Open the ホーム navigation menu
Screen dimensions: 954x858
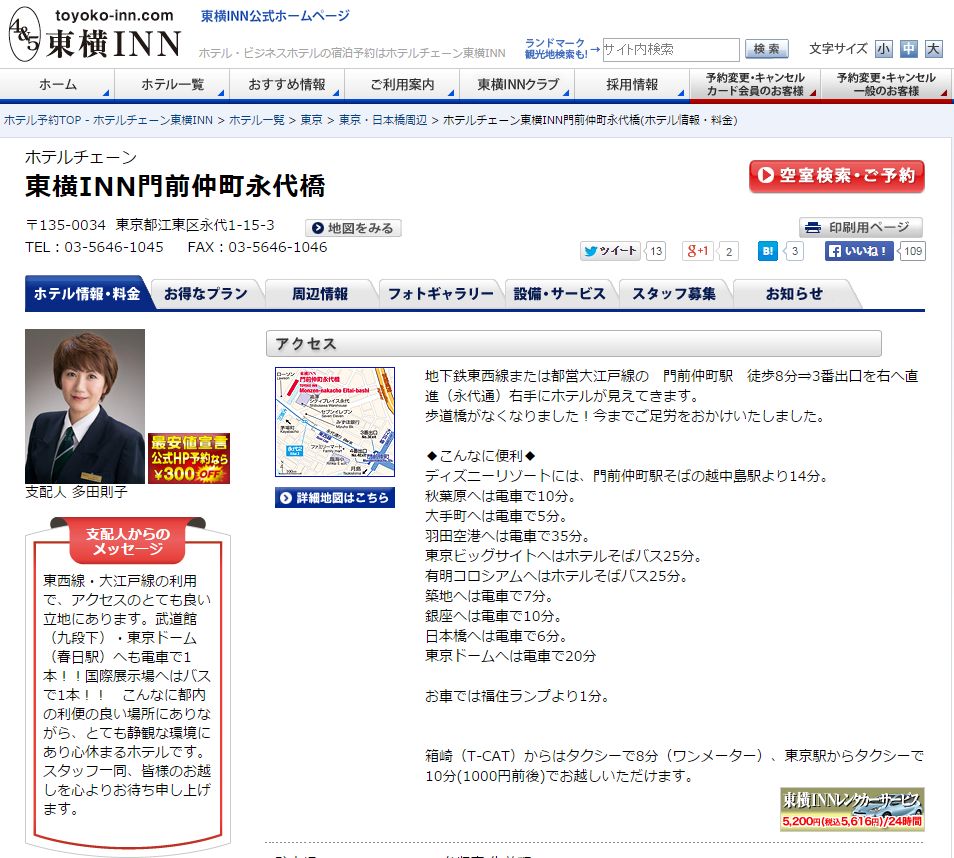[58, 85]
